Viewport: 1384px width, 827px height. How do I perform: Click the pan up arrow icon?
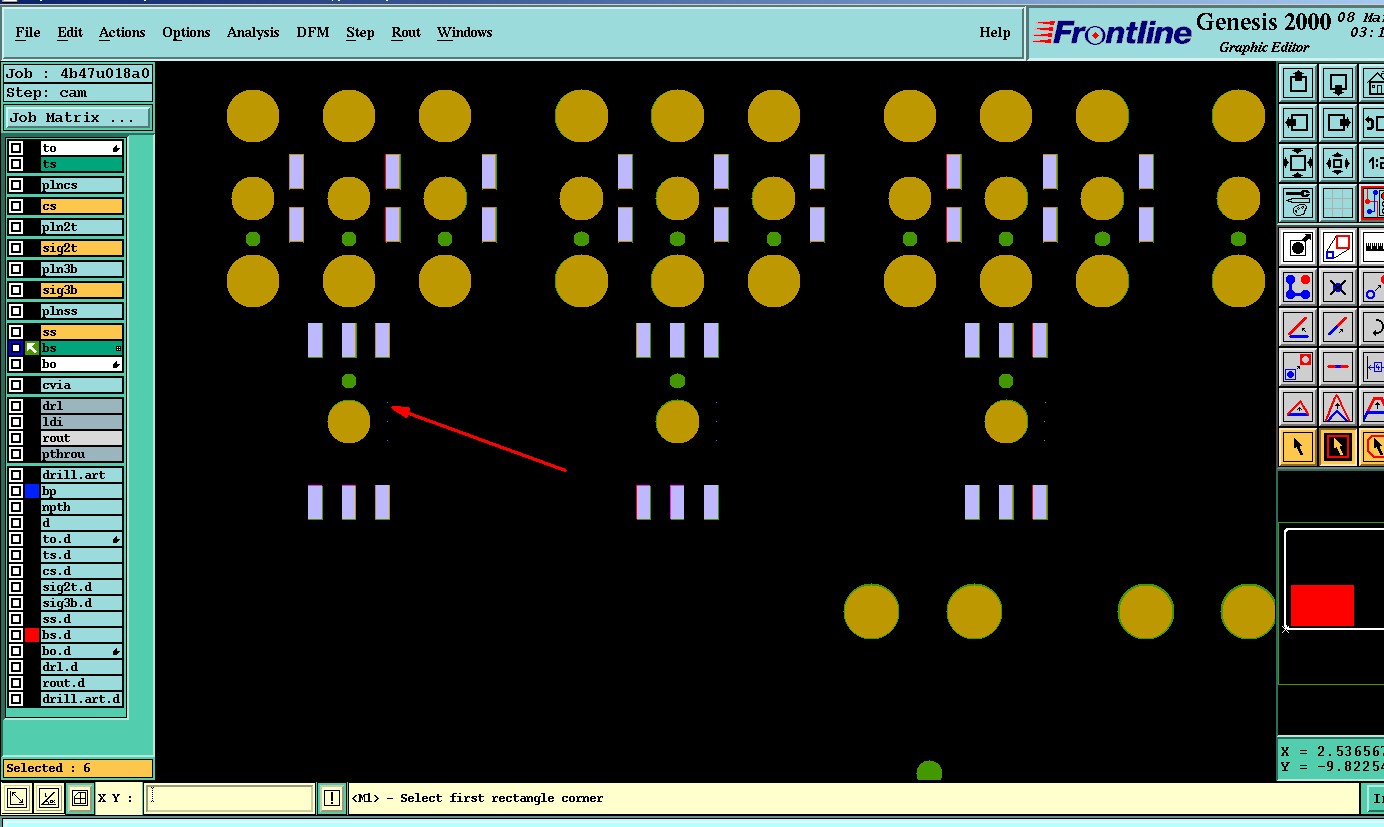coord(1297,82)
